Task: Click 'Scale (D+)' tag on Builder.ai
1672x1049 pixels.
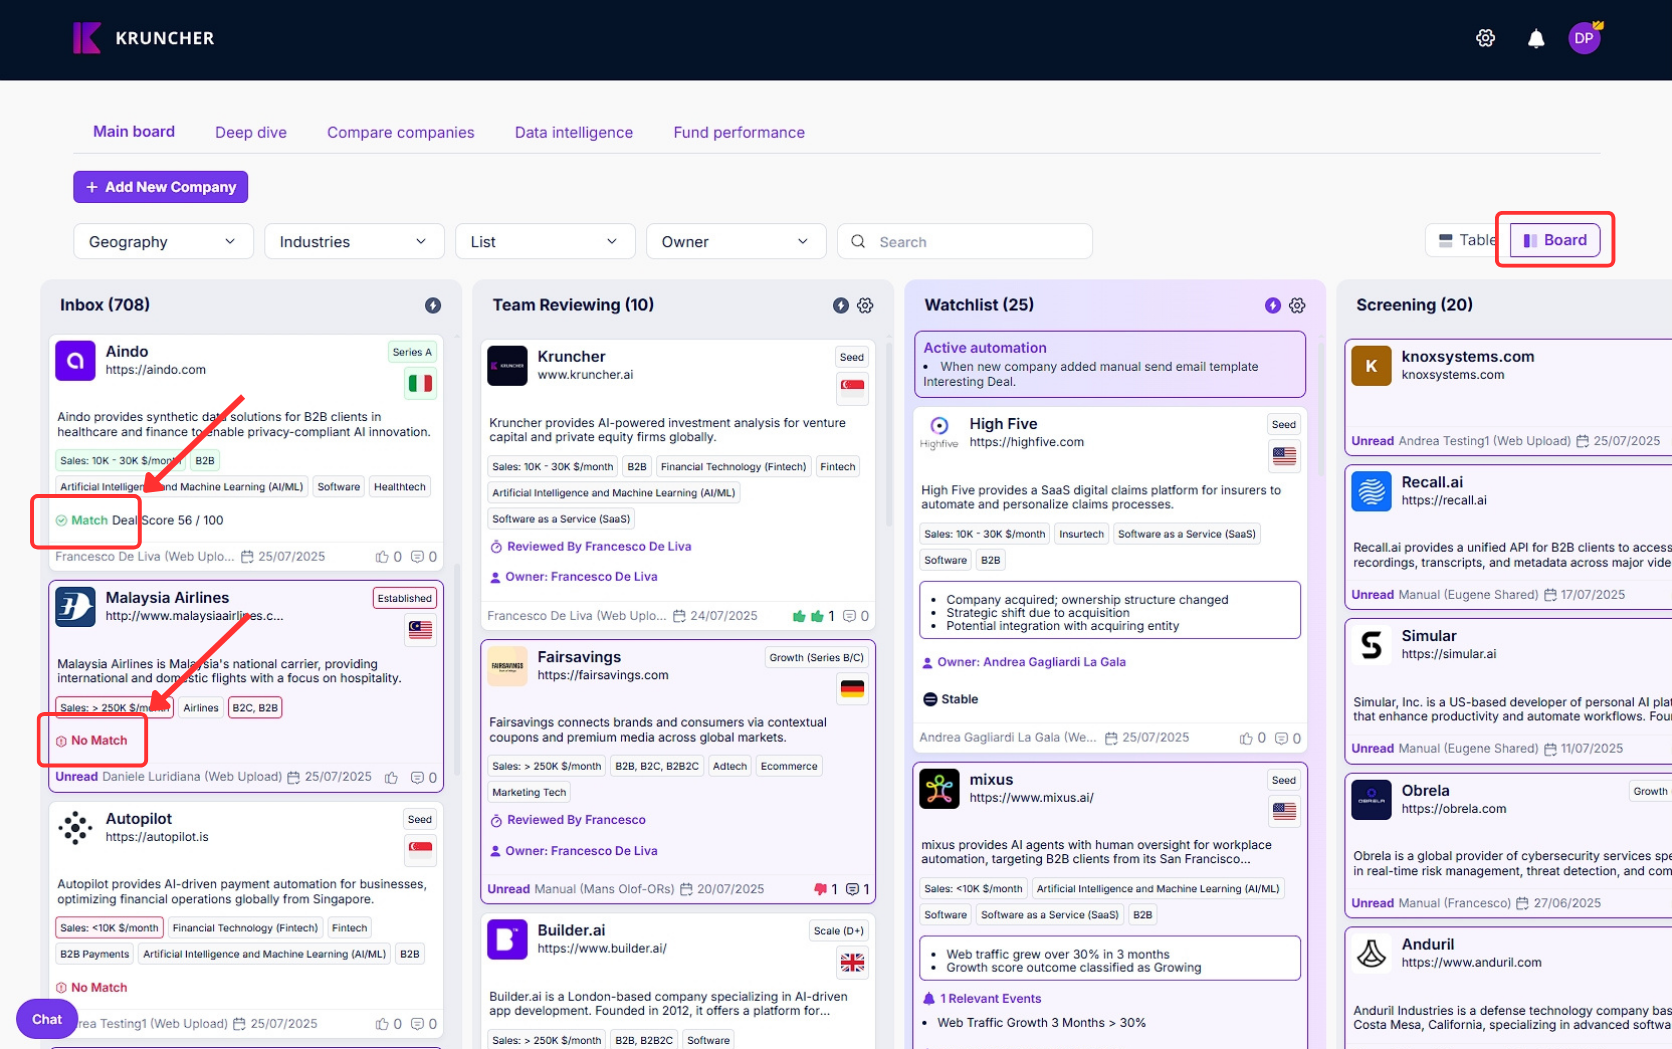Action: (838, 931)
